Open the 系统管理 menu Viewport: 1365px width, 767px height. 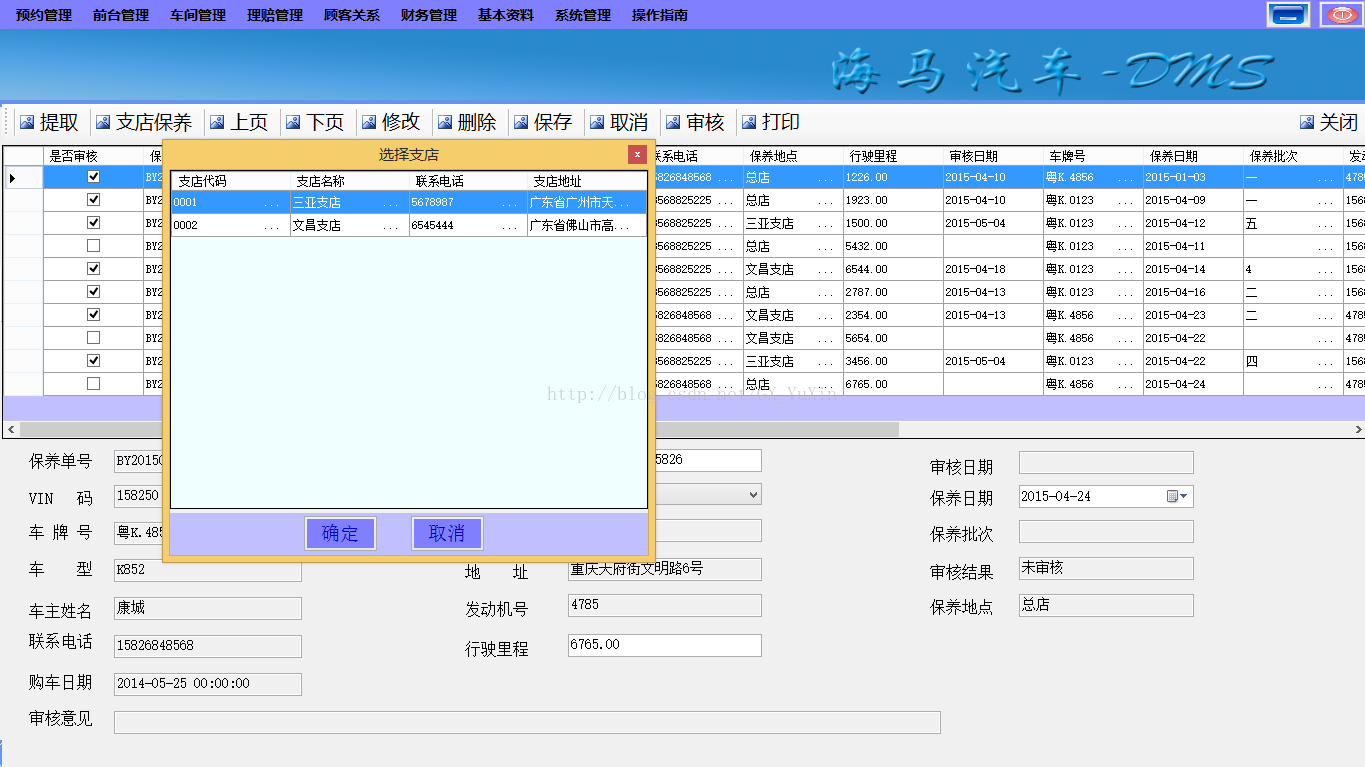click(583, 15)
